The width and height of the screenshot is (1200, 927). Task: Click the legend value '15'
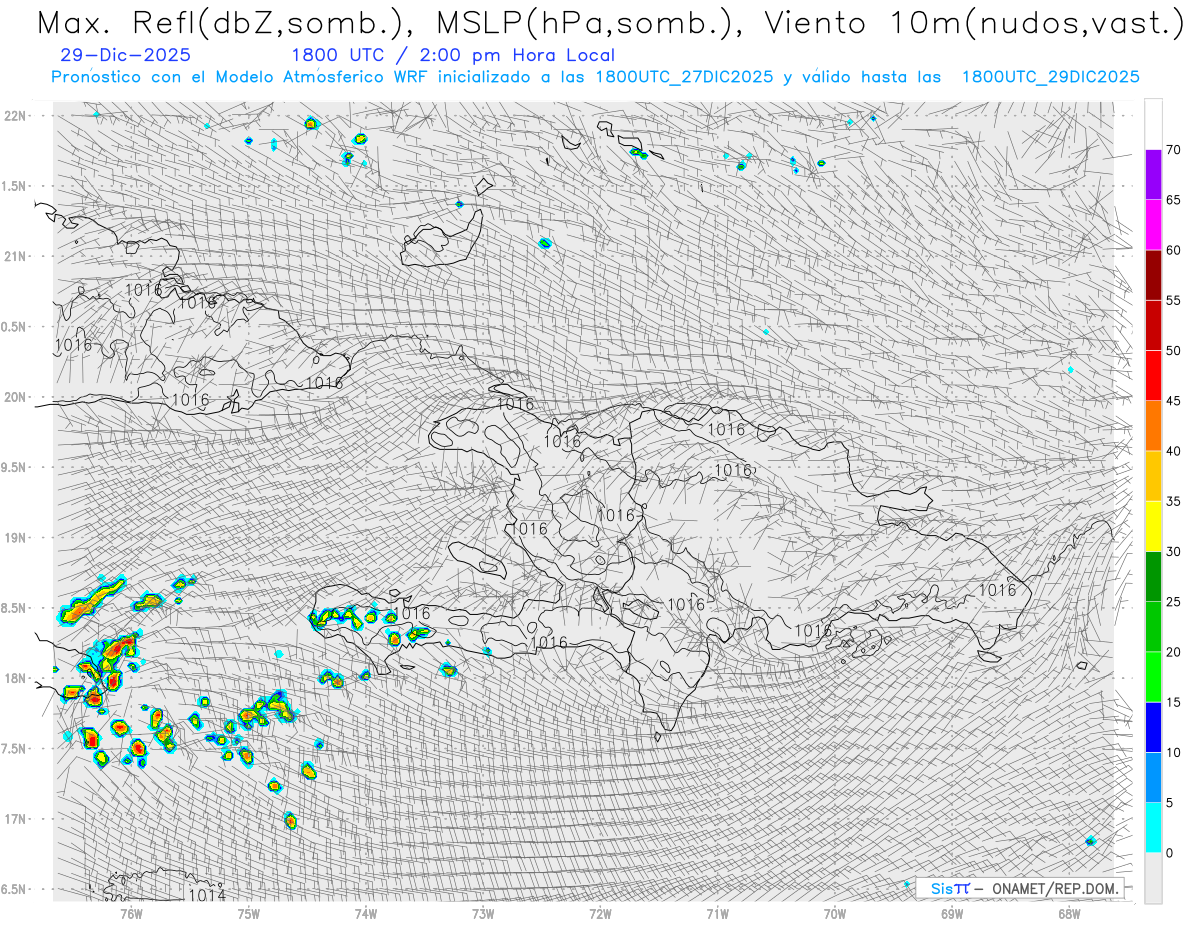point(1173,702)
